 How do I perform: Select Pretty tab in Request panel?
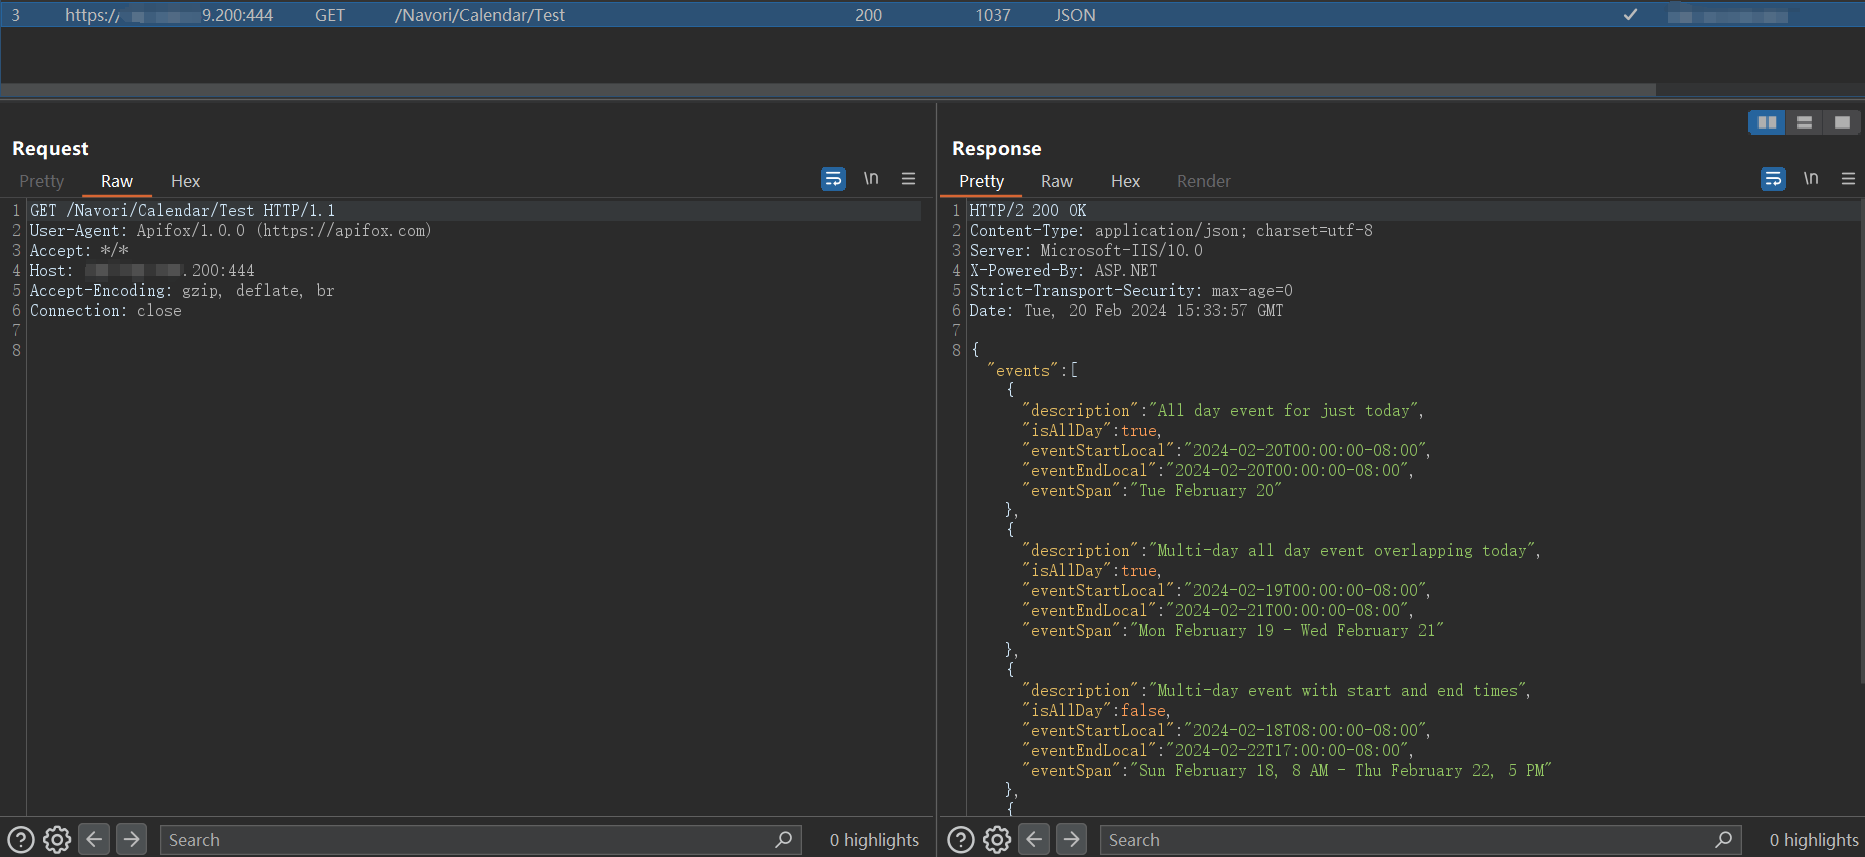pos(41,181)
